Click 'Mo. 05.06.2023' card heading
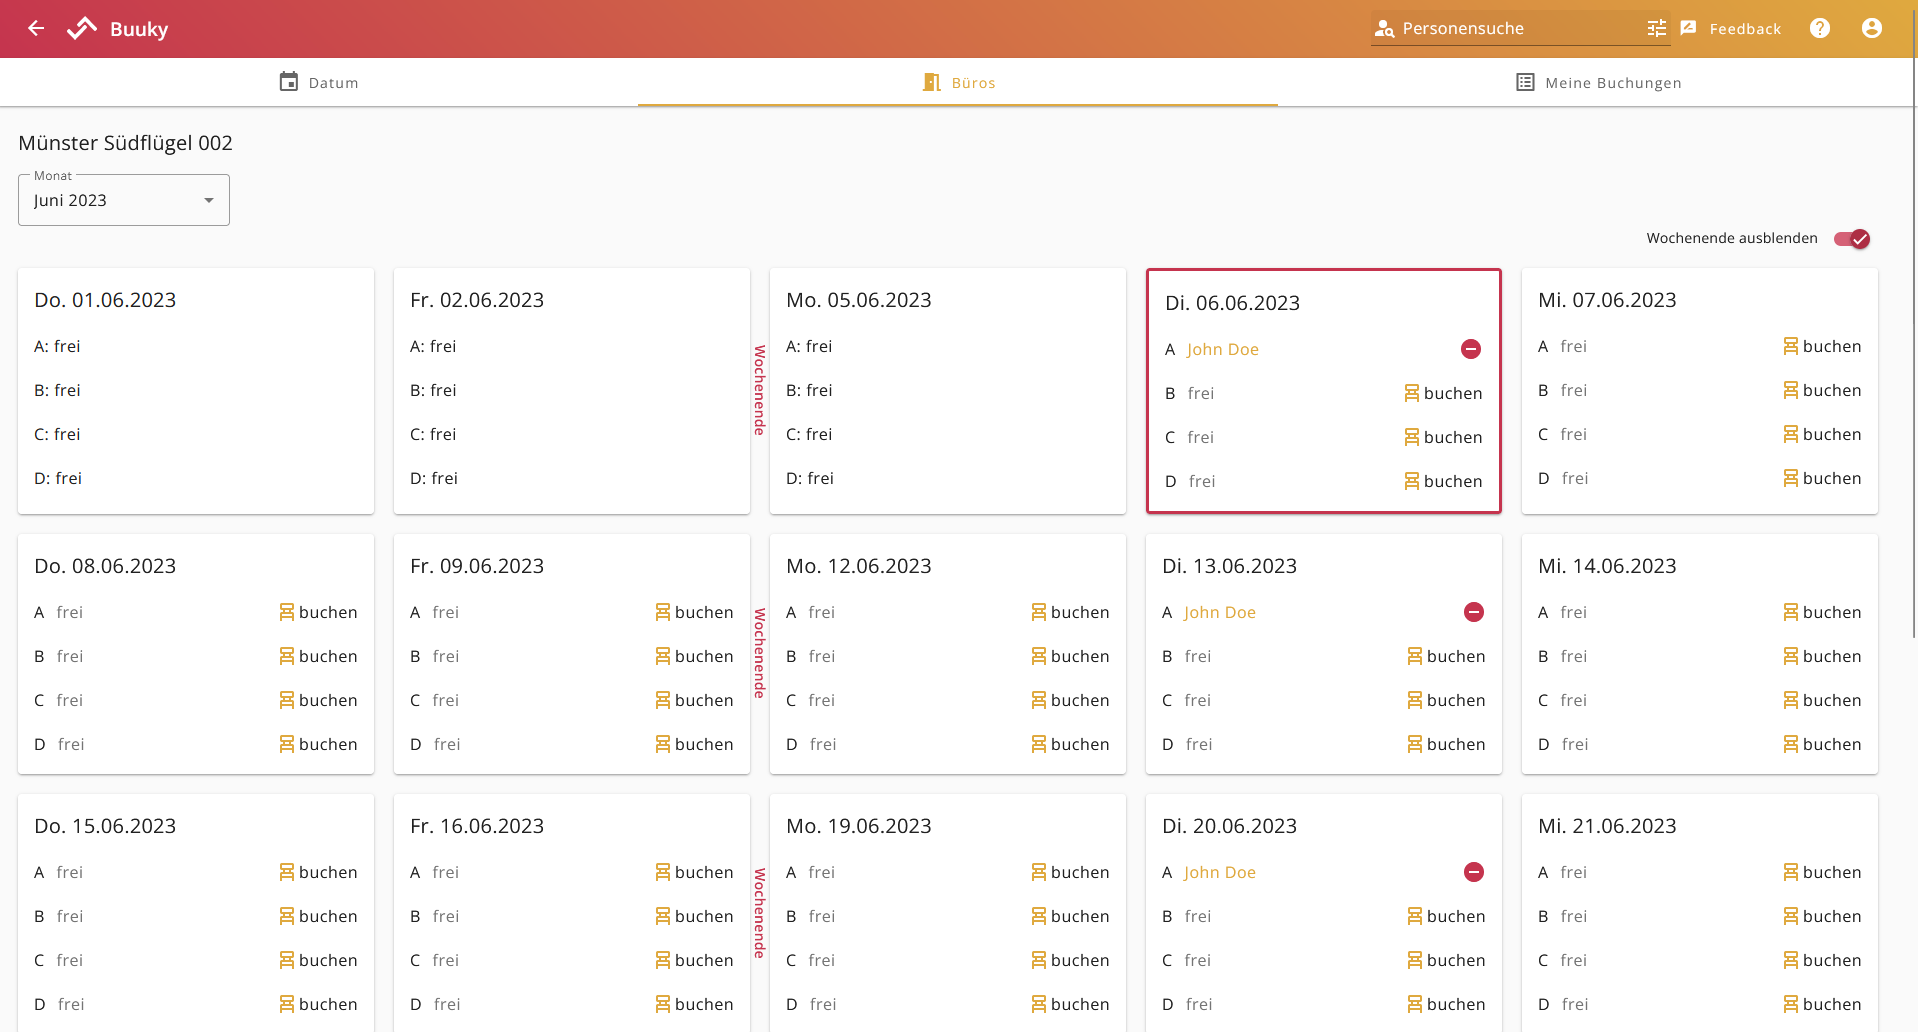Image resolution: width=1918 pixels, height=1032 pixels. point(859,300)
